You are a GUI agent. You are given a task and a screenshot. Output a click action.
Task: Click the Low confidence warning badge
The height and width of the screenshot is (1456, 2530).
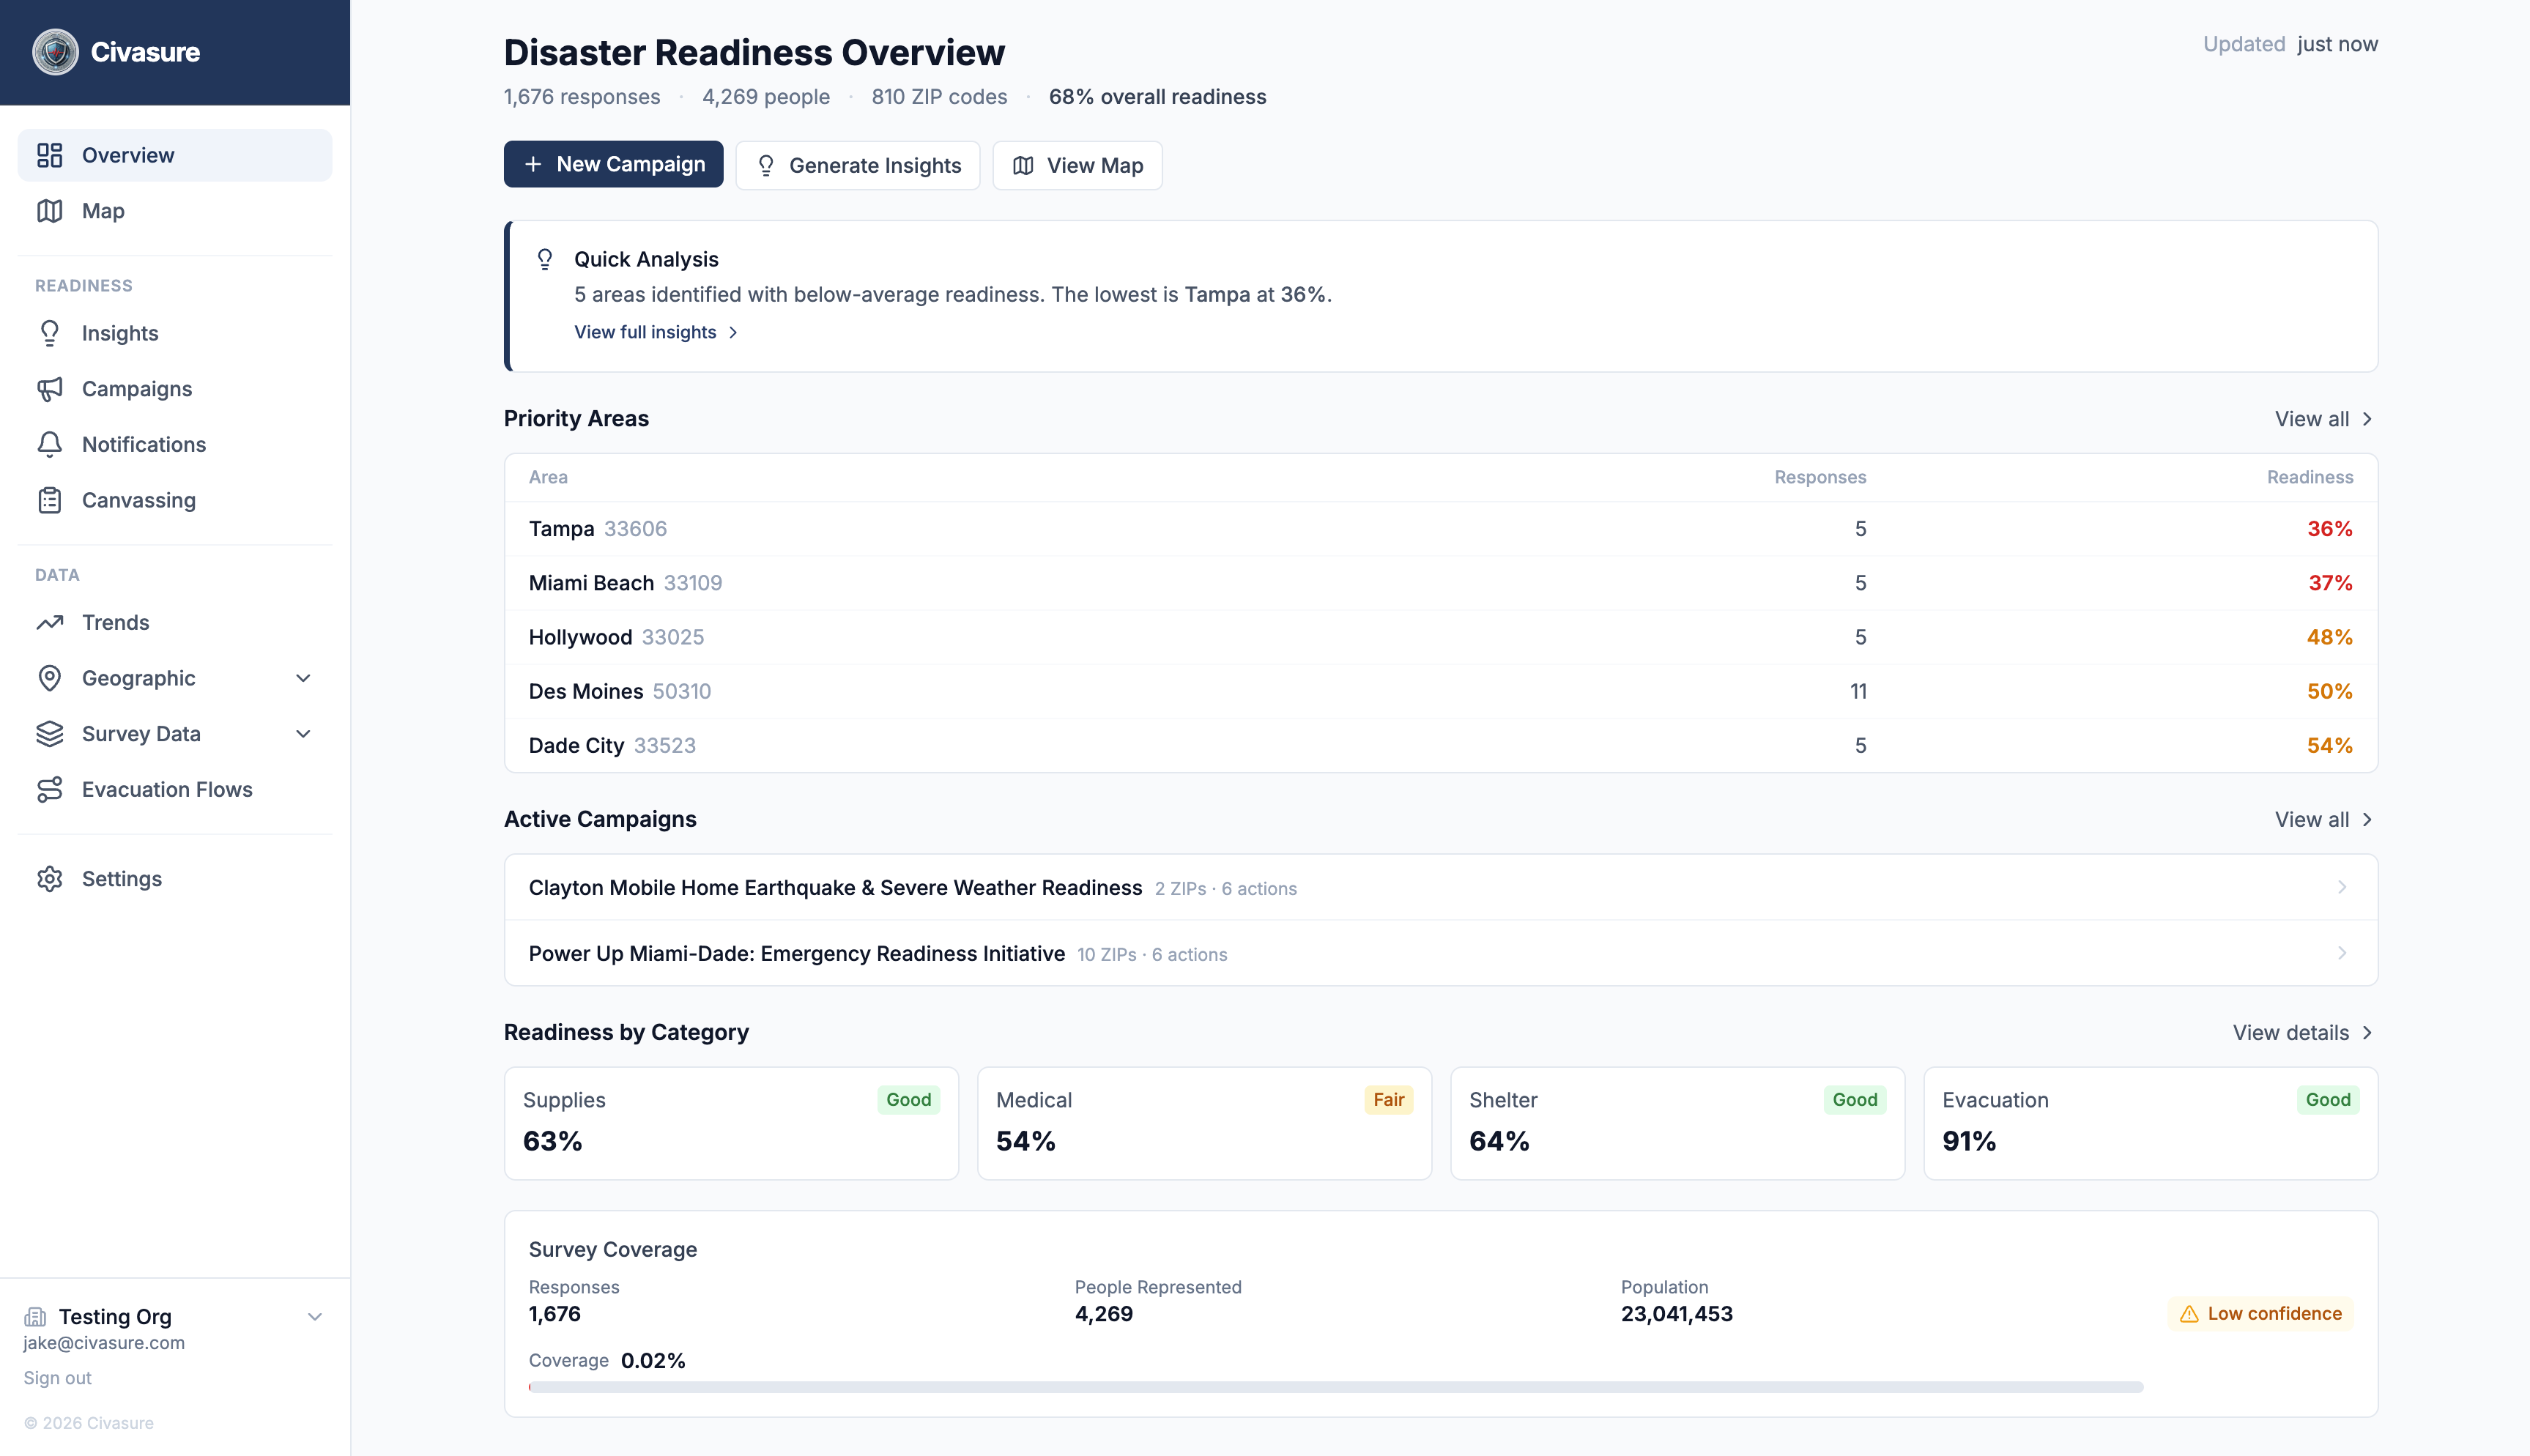pos(2262,1313)
